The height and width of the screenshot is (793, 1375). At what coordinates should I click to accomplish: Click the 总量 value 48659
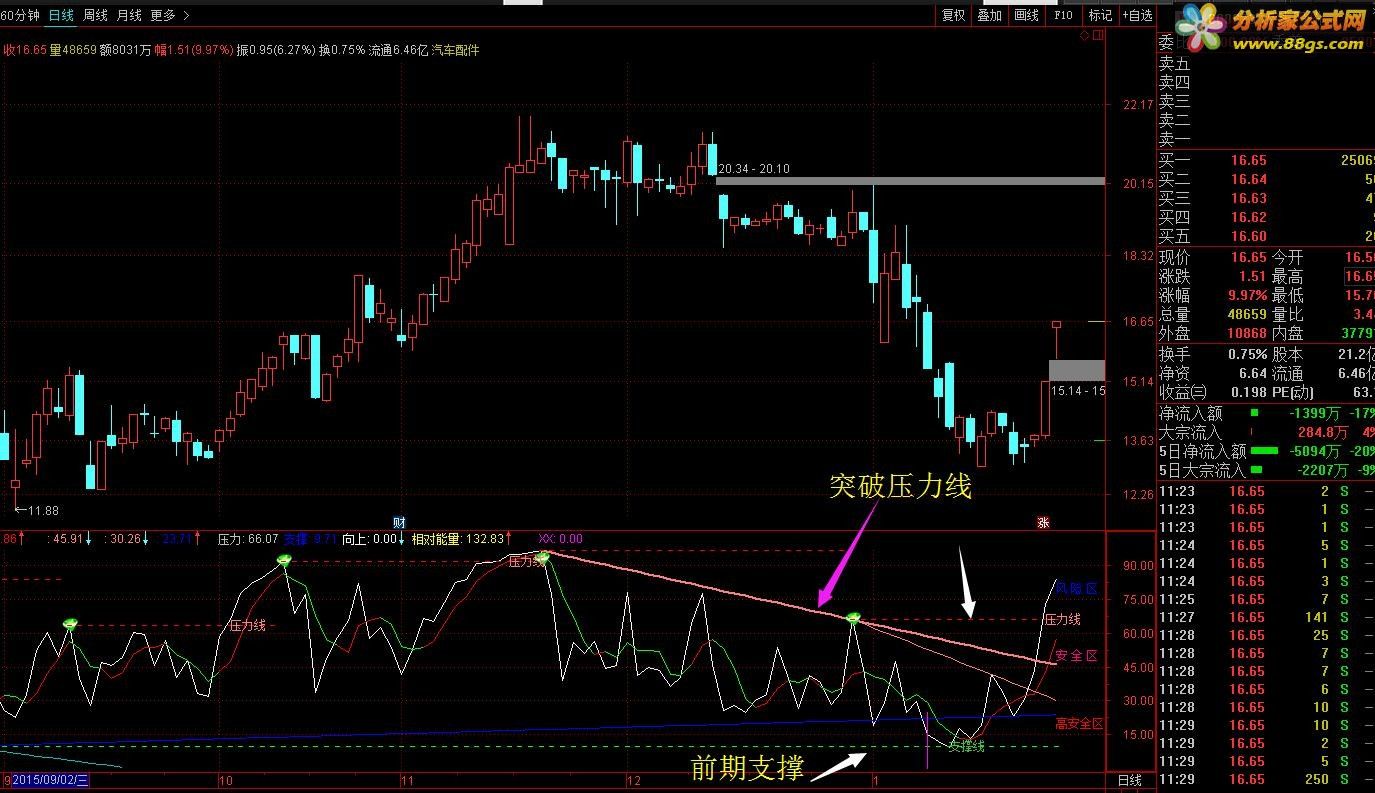pyautogui.click(x=1247, y=315)
